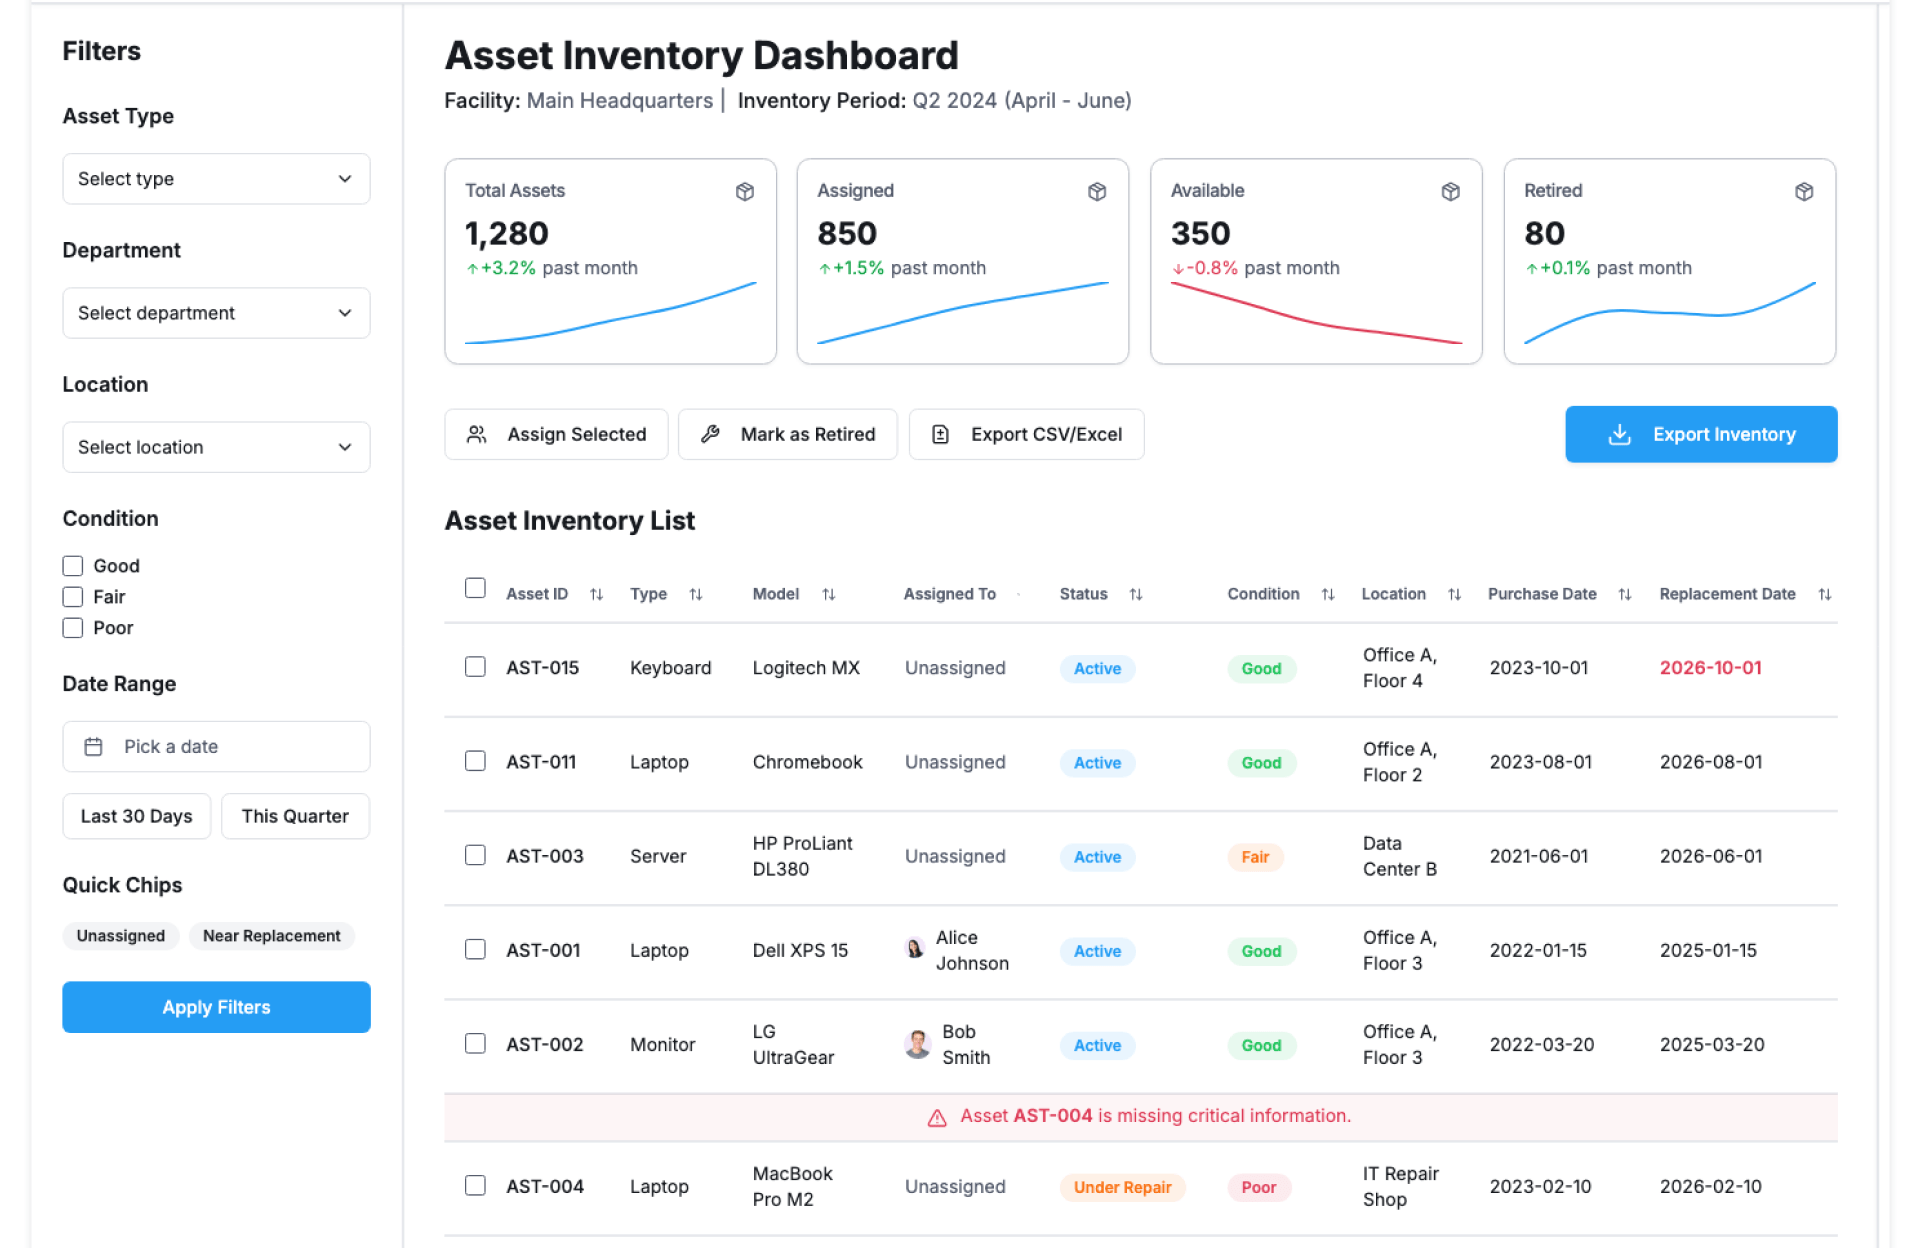Viewport: 1920px width, 1248px height.
Task: Click Alice Johnson's avatar image
Action: [x=915, y=949]
